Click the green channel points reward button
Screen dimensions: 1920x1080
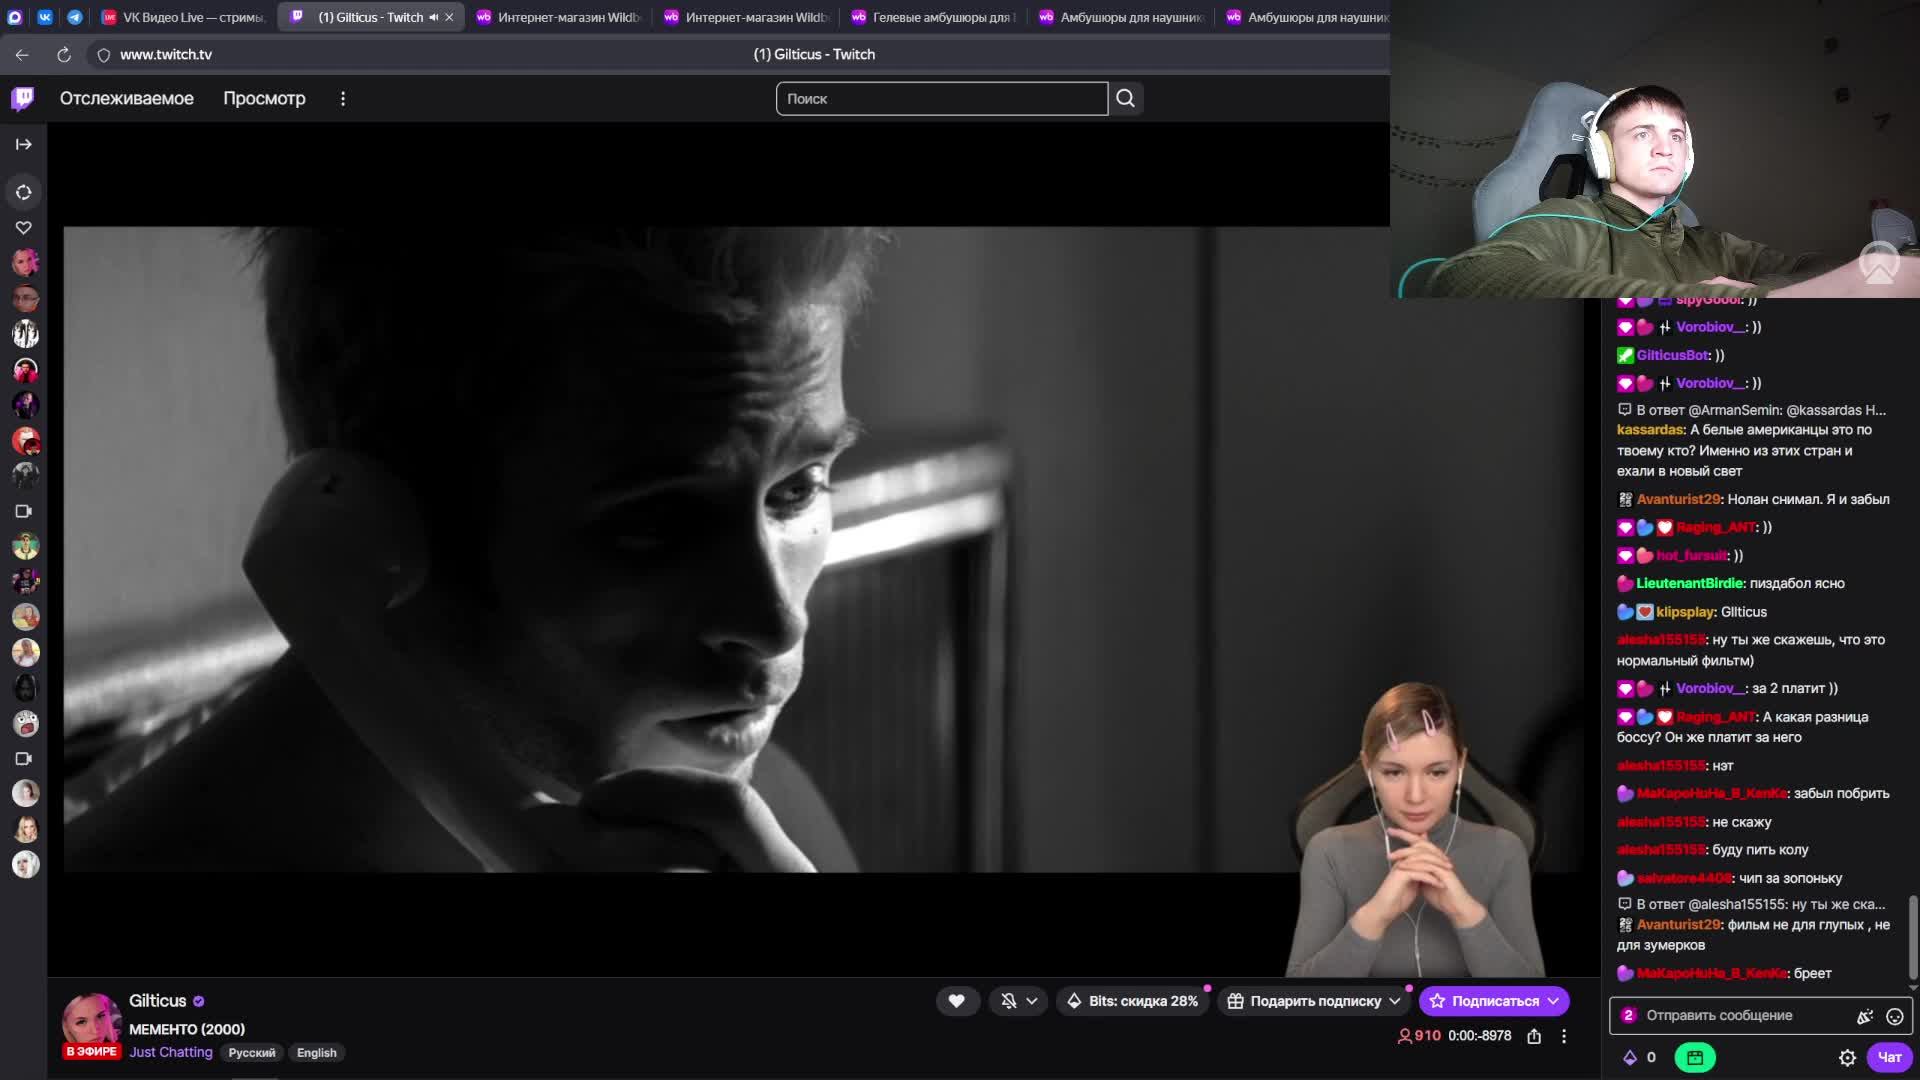click(x=1695, y=1057)
